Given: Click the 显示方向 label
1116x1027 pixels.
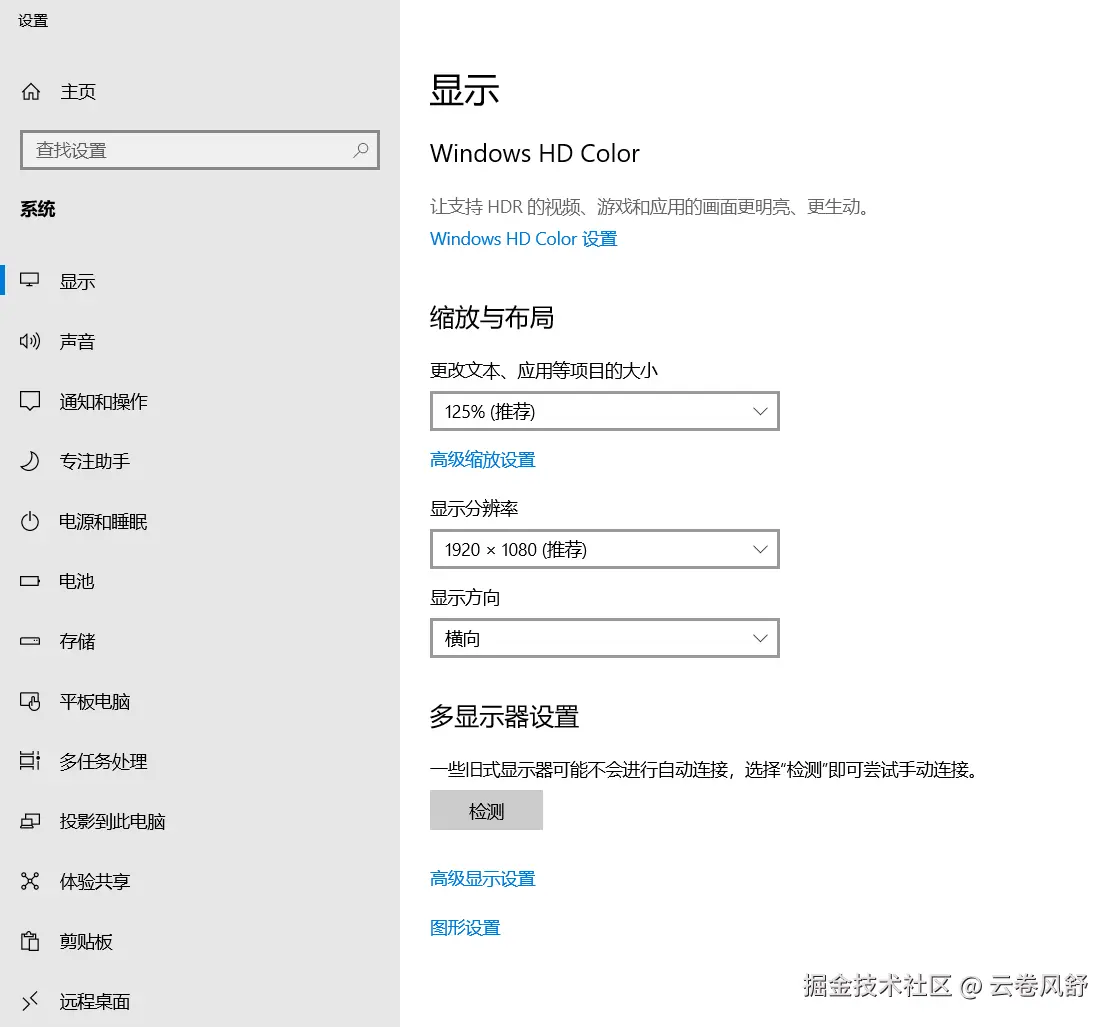Looking at the screenshot, I should (x=465, y=598).
